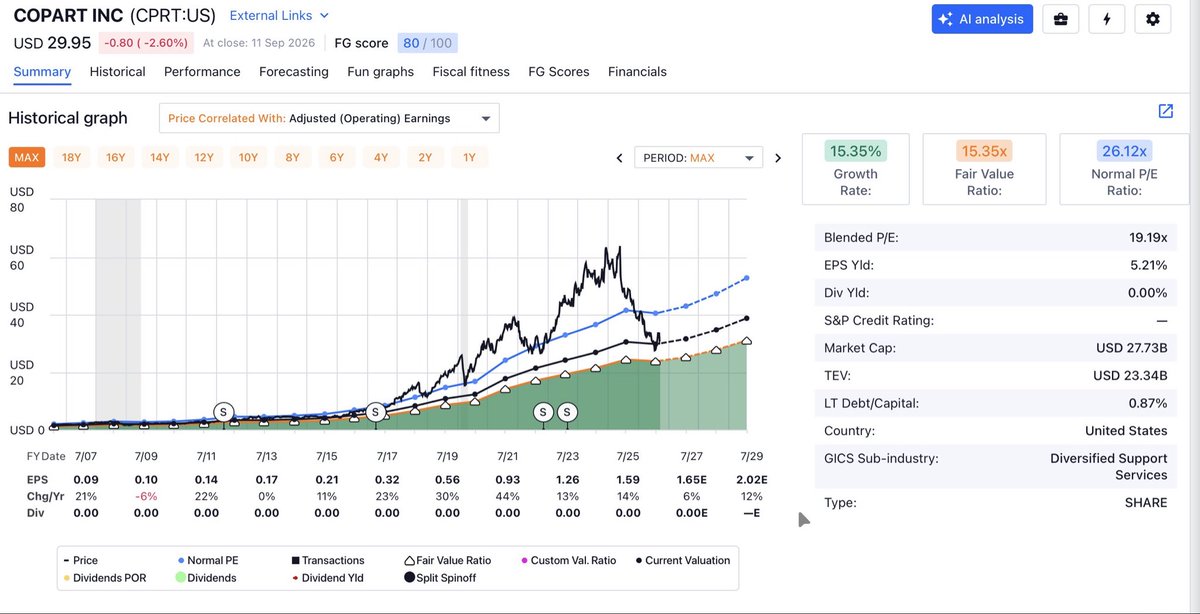This screenshot has height=614, width=1200.
Task: Toggle Custom Val. Ratio legend entry
Action: point(568,561)
